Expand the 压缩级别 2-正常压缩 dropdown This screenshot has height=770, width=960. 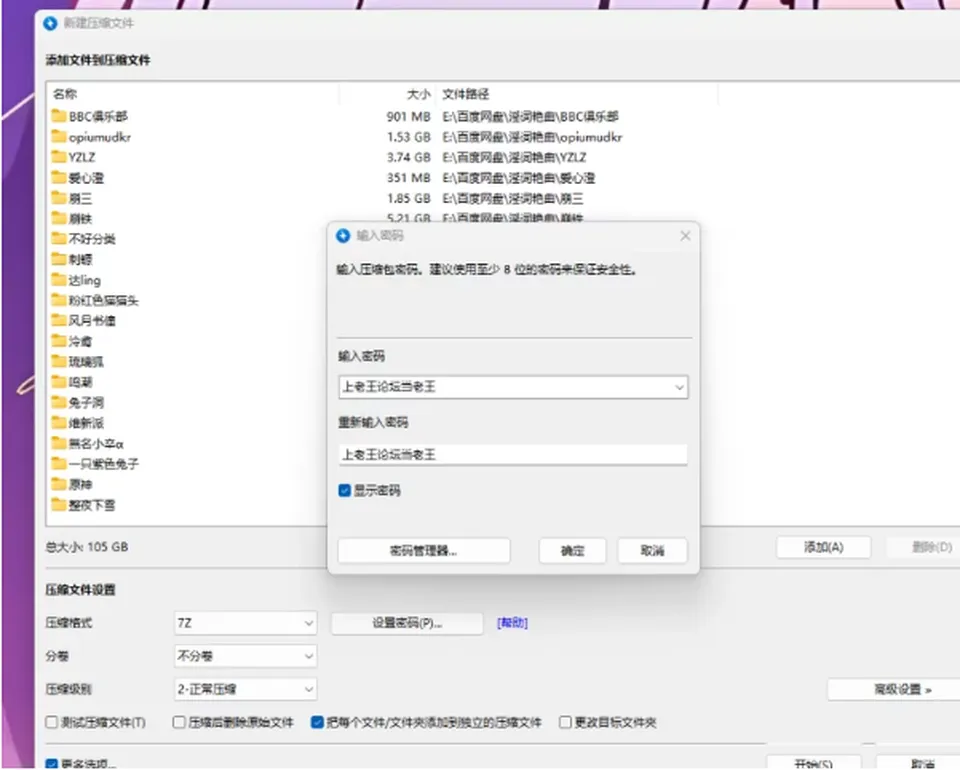tap(245, 689)
